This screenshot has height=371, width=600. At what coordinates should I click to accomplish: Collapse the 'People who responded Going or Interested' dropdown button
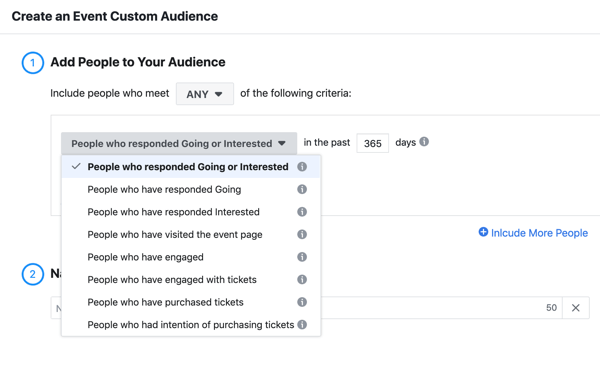(179, 143)
